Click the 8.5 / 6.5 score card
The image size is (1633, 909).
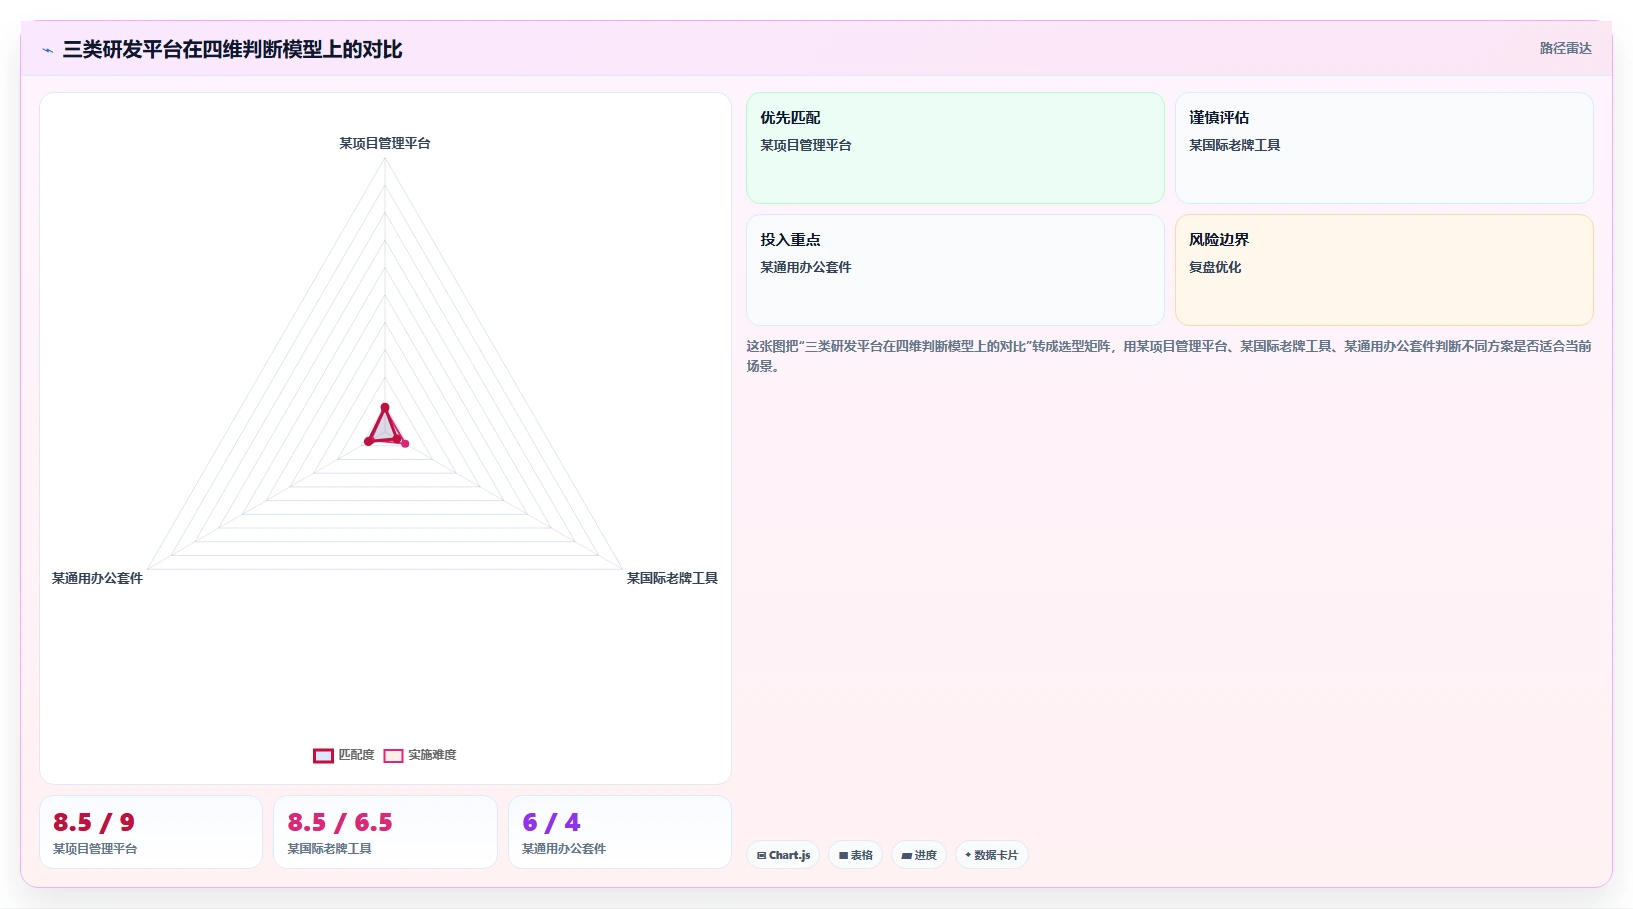385,832
